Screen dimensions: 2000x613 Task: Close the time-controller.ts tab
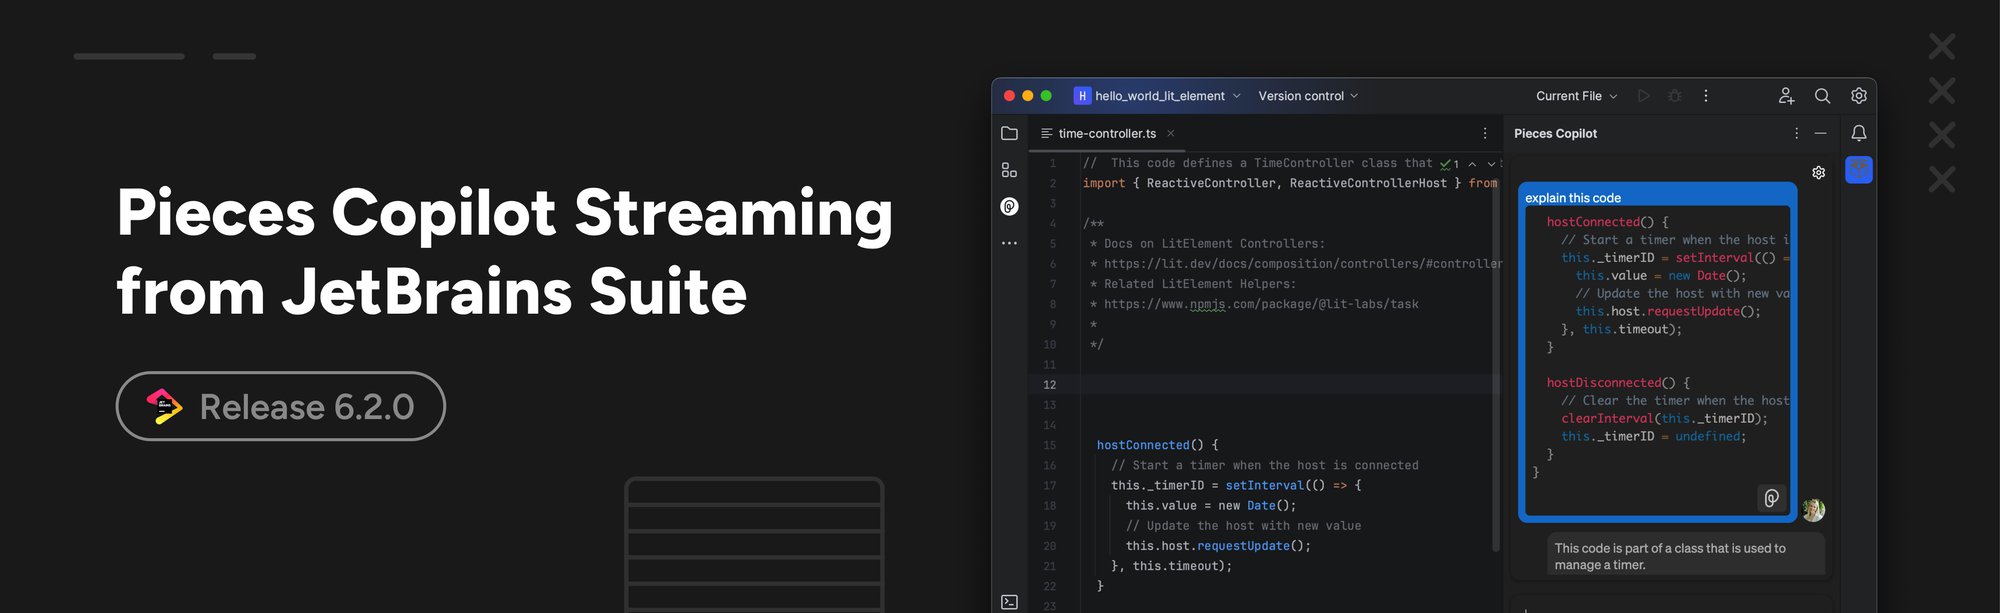(x=1170, y=133)
